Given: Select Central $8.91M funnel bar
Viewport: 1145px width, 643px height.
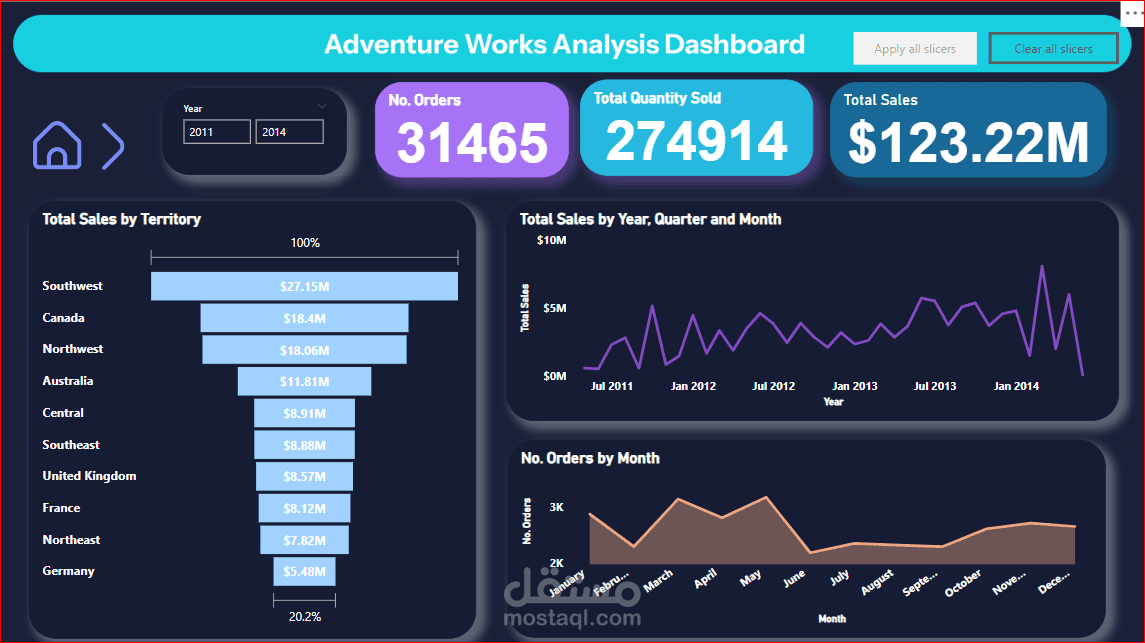Looking at the screenshot, I should tap(305, 413).
